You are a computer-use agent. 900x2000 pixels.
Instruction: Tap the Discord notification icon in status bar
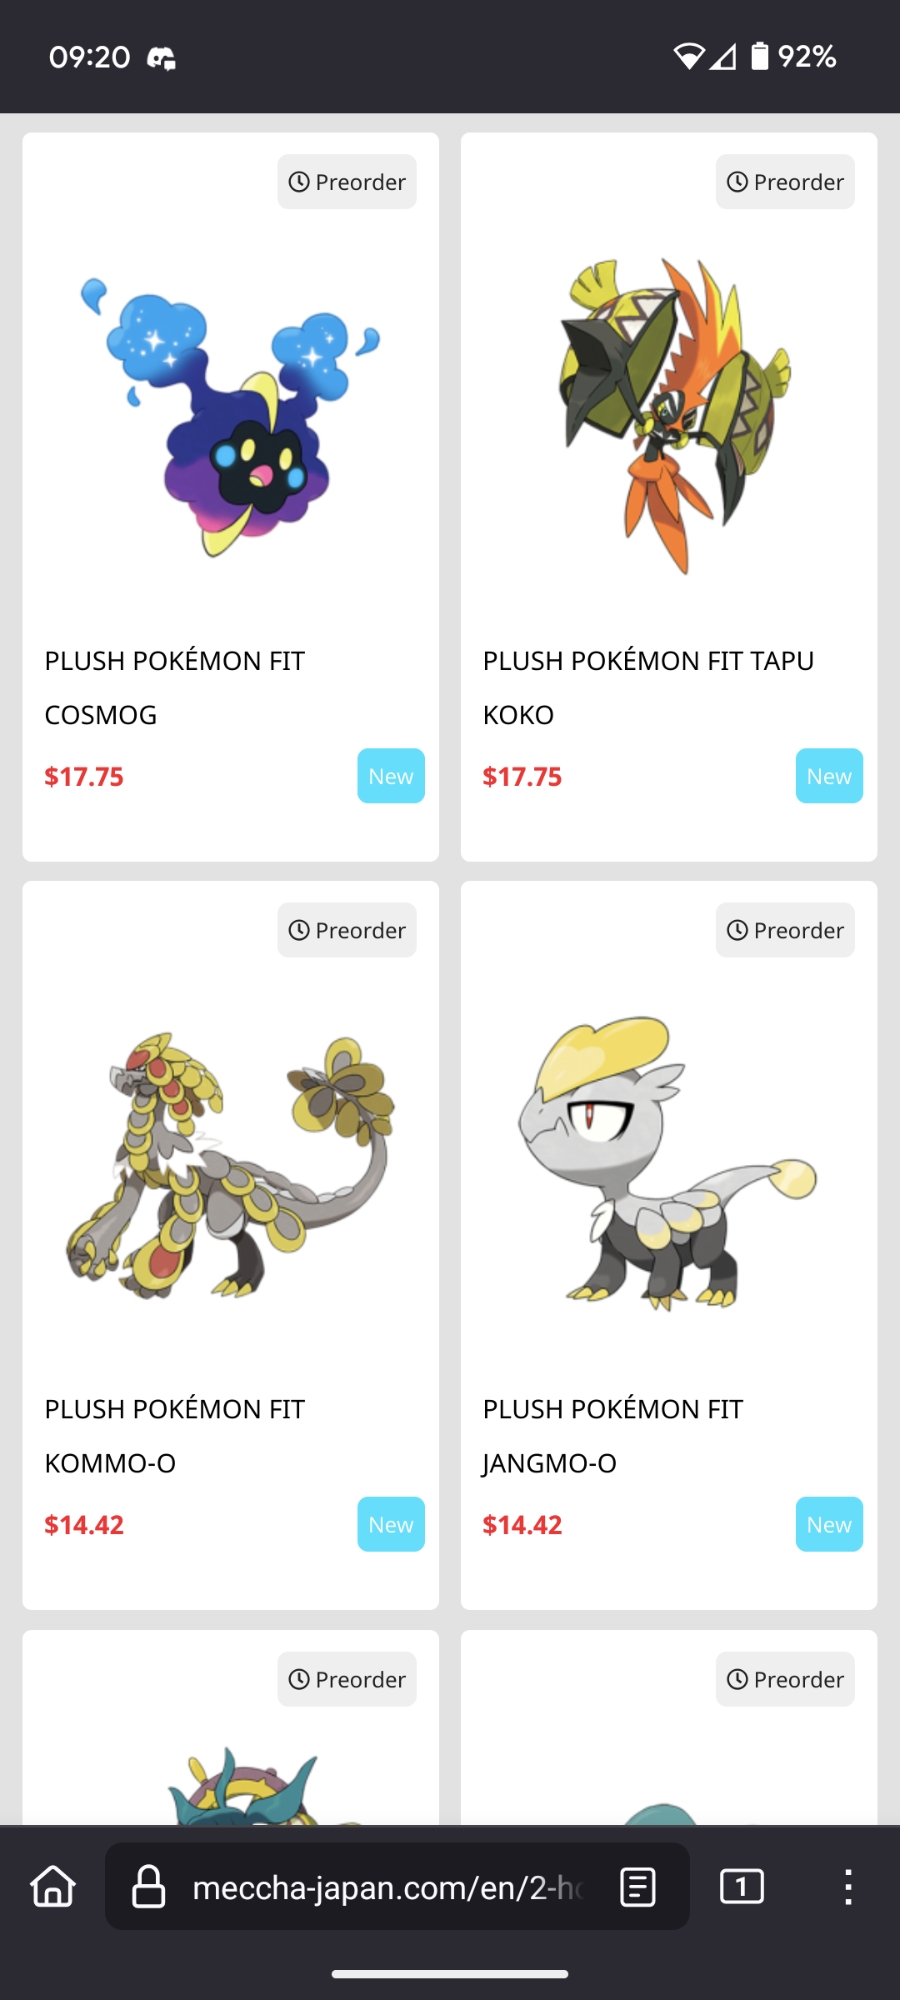pyautogui.click(x=162, y=58)
